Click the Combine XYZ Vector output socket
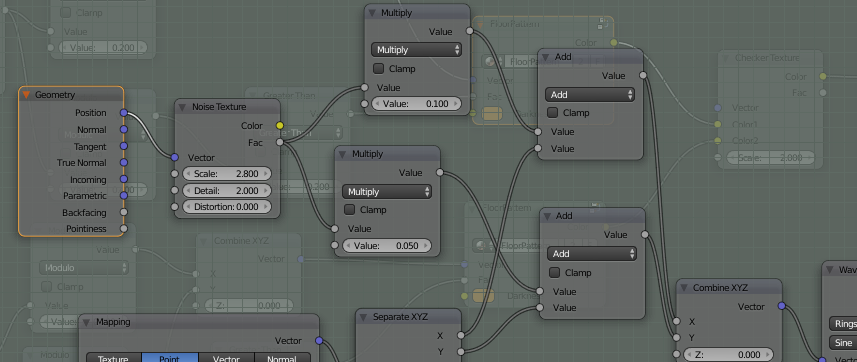This screenshot has height=362, width=857. coord(782,306)
